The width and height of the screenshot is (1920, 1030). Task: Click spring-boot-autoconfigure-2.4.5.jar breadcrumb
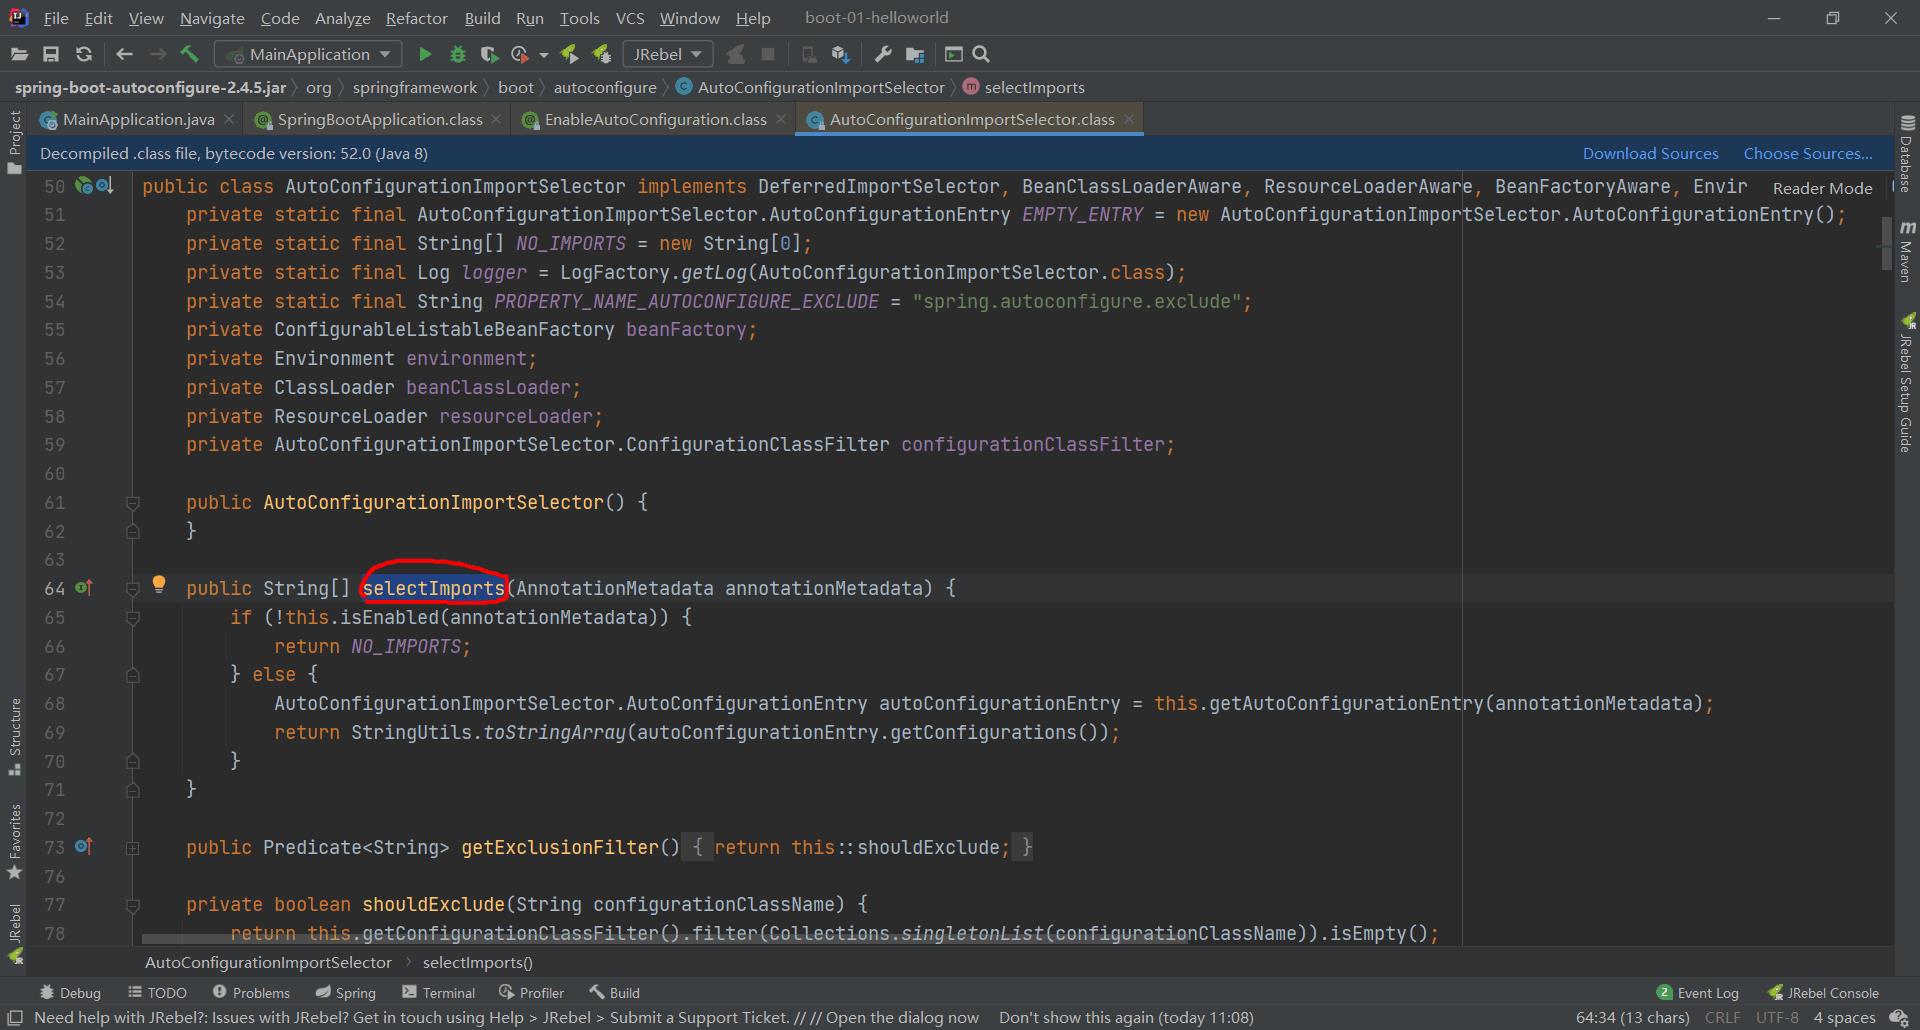pyautogui.click(x=150, y=87)
